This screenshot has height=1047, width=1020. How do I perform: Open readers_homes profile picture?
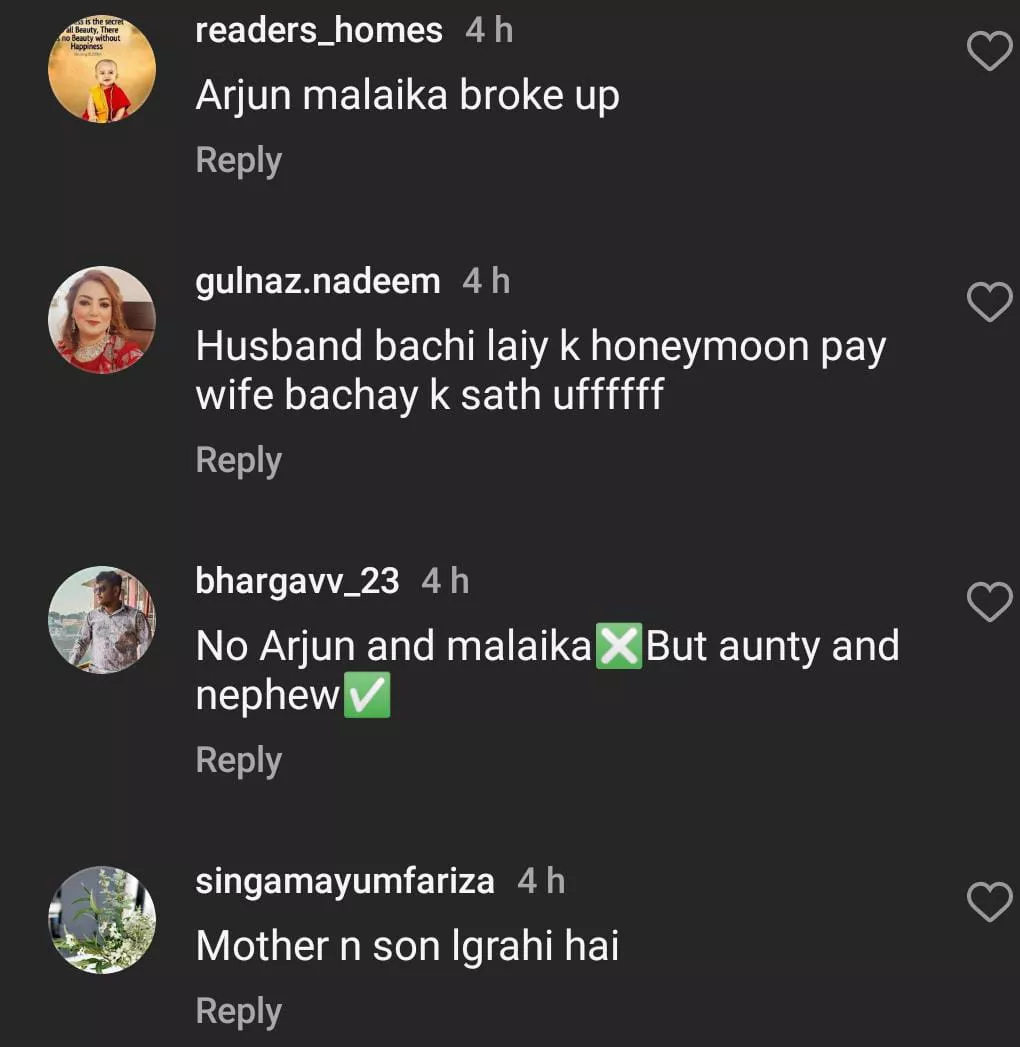[102, 69]
